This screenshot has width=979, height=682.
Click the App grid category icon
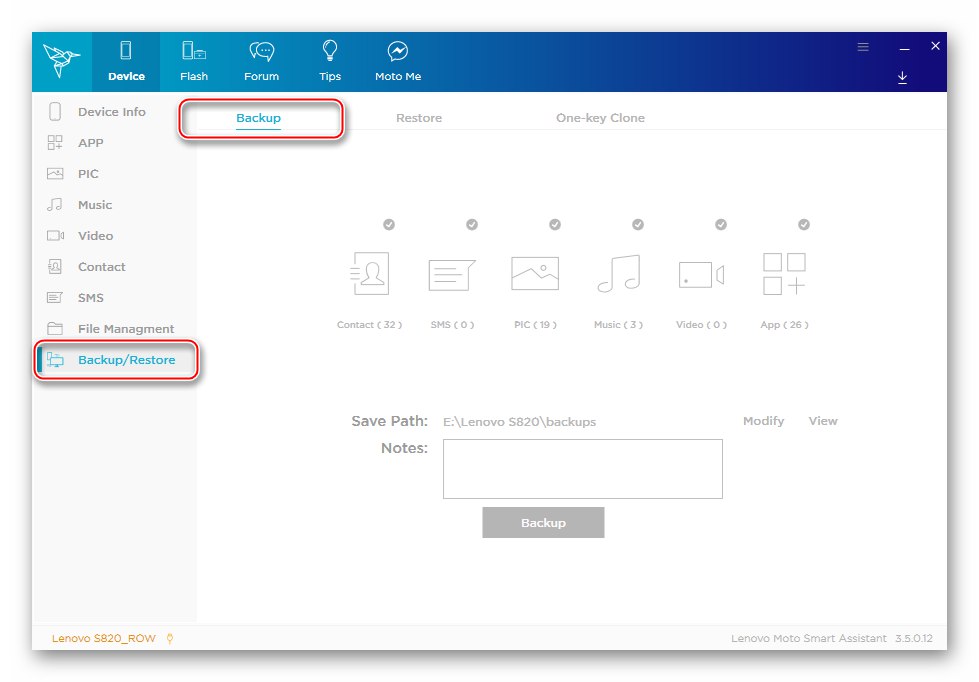784,274
